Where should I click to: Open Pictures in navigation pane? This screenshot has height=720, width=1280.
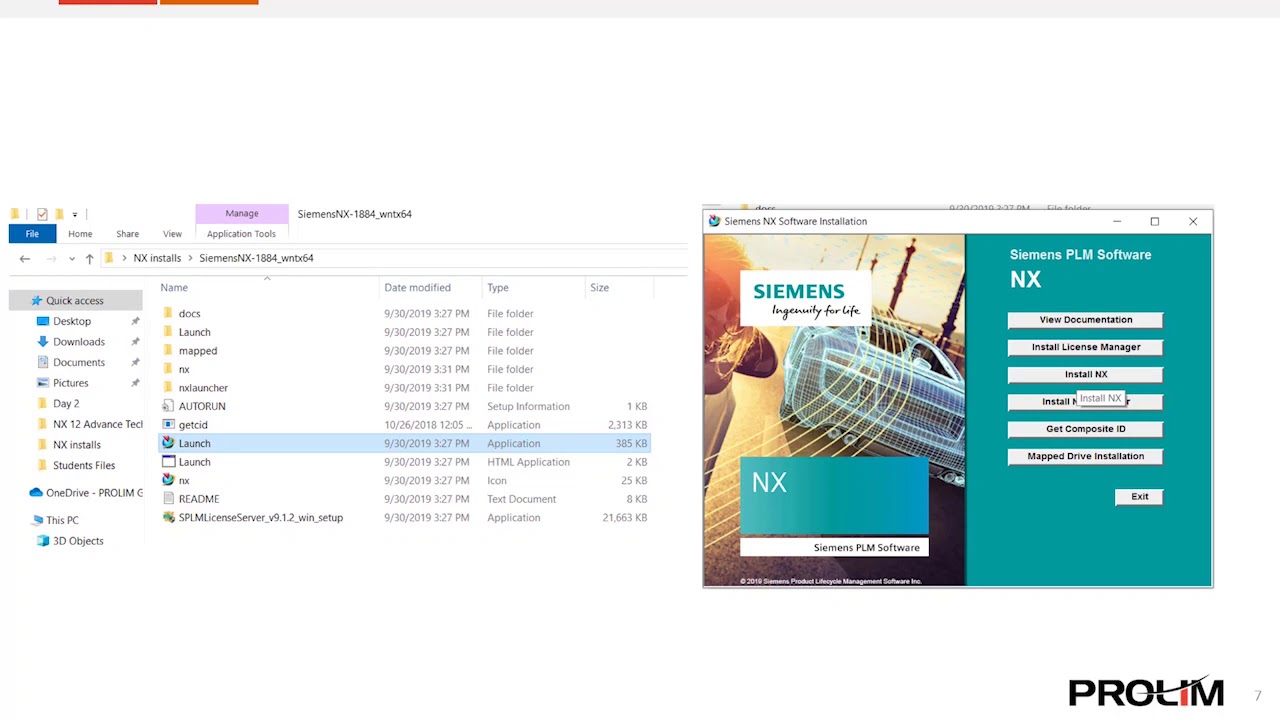point(70,383)
